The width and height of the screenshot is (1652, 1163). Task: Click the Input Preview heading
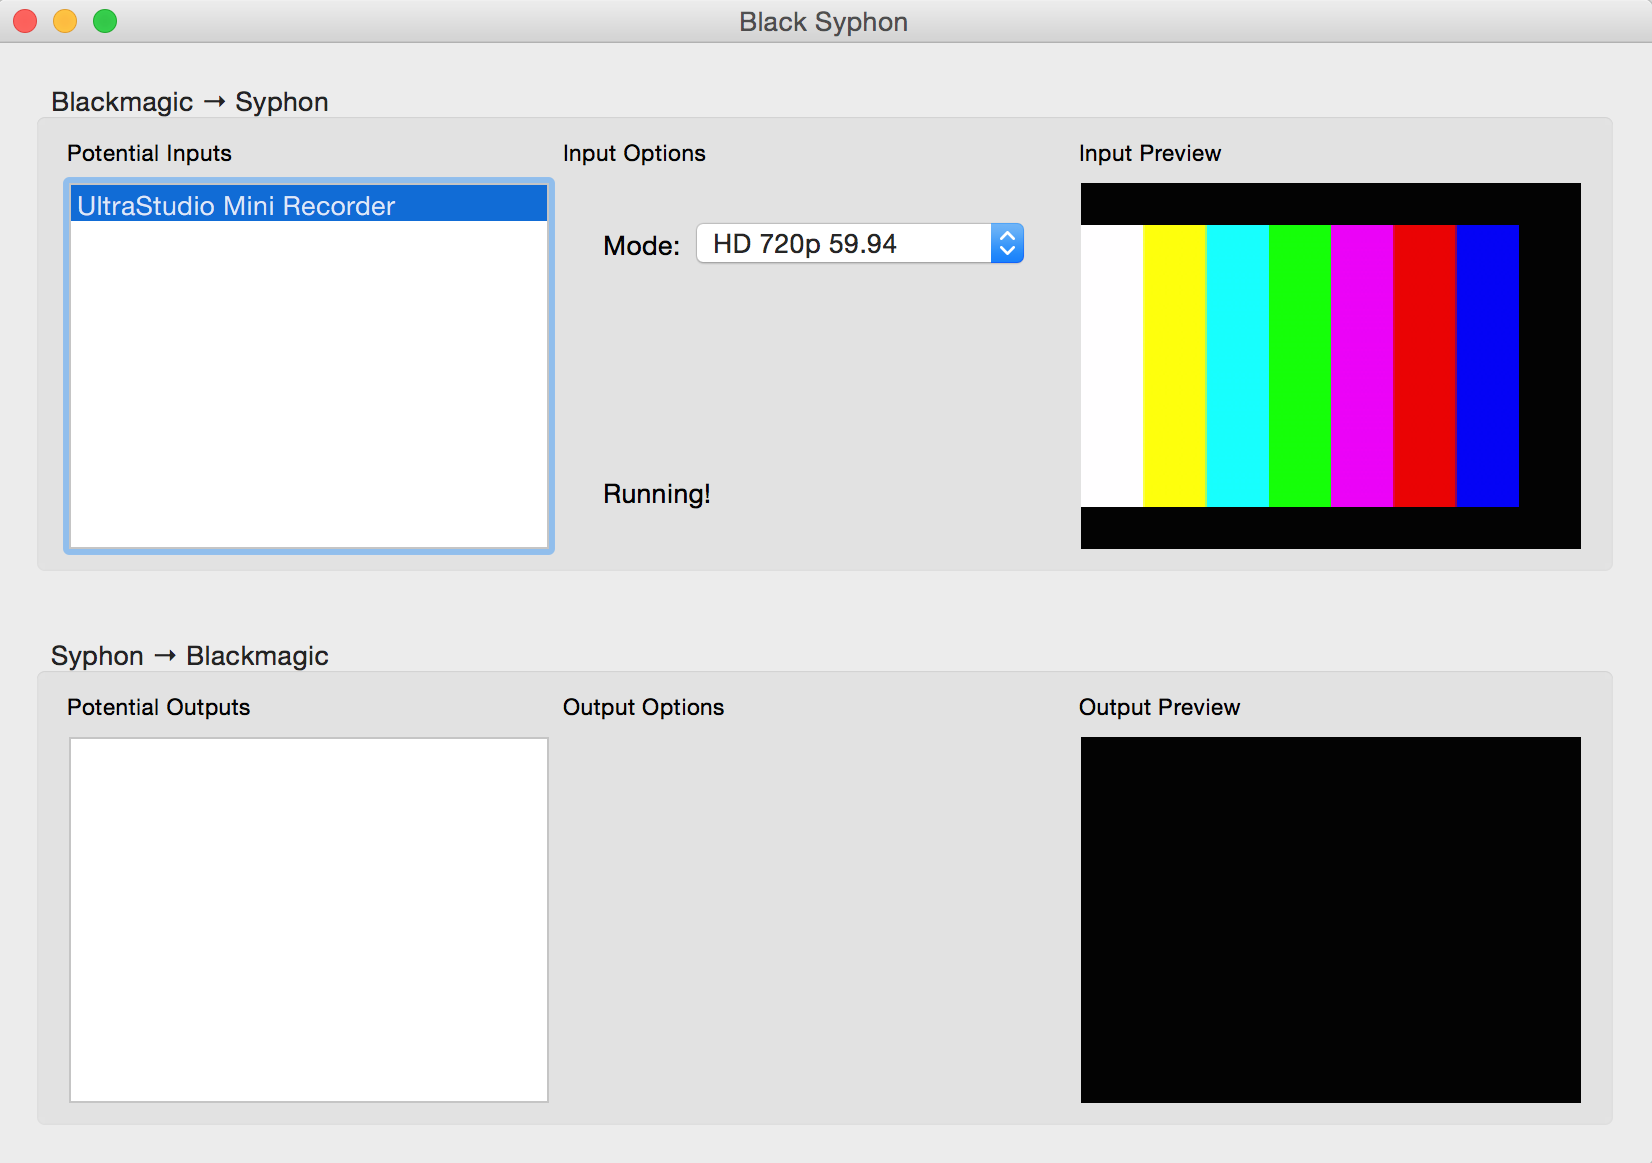pos(1150,153)
